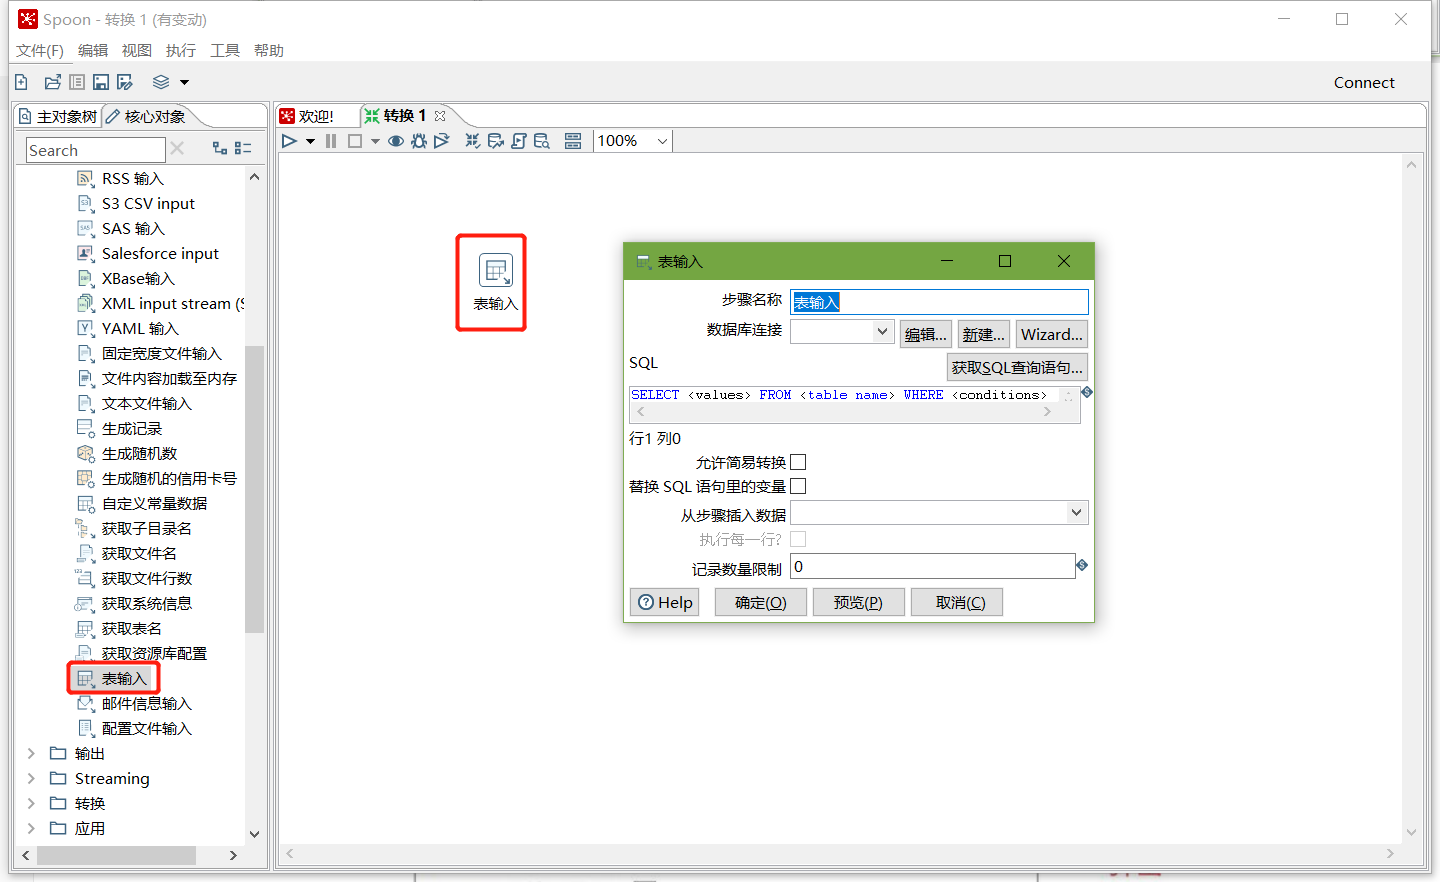This screenshot has height=882, width=1440.
Task: Stop the running transformation
Action: (354, 141)
